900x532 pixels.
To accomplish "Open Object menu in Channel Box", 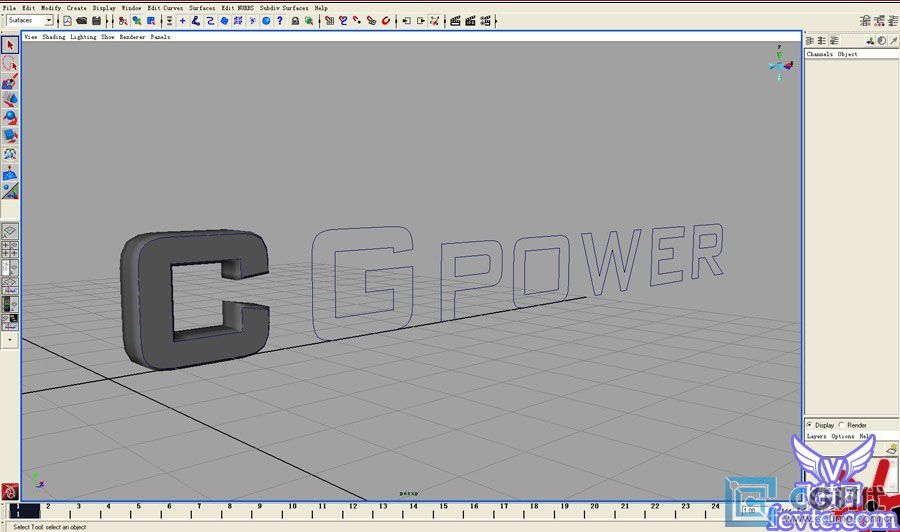I will (847, 54).
